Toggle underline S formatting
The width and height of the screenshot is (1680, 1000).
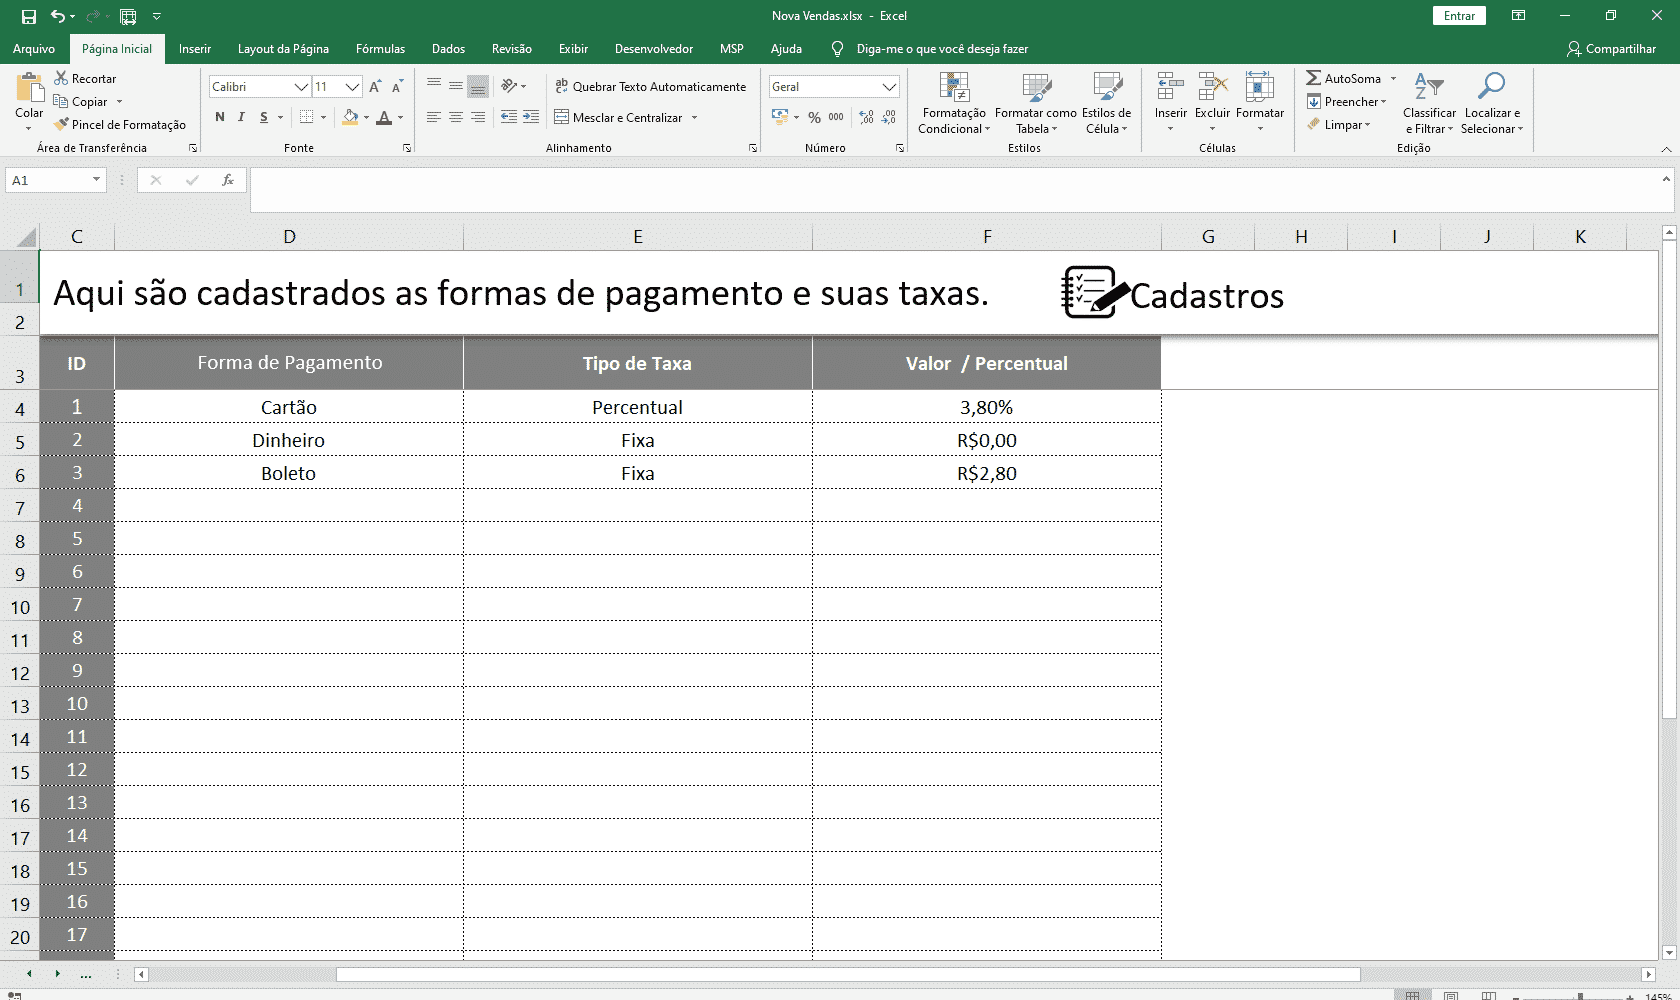pyautogui.click(x=264, y=117)
